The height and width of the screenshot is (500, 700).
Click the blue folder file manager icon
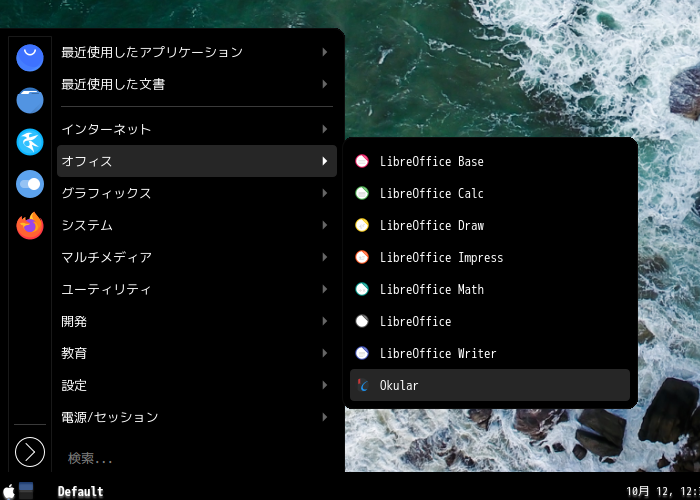[30, 100]
